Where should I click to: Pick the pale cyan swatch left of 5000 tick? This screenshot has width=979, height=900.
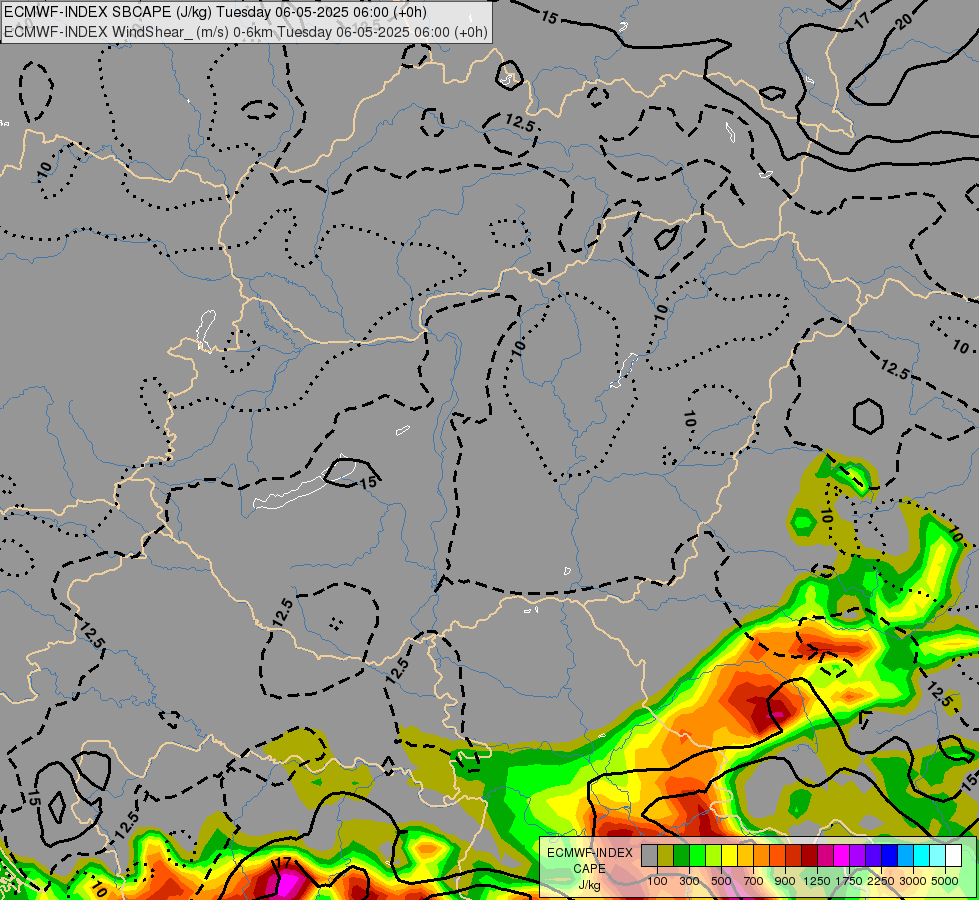point(938,856)
